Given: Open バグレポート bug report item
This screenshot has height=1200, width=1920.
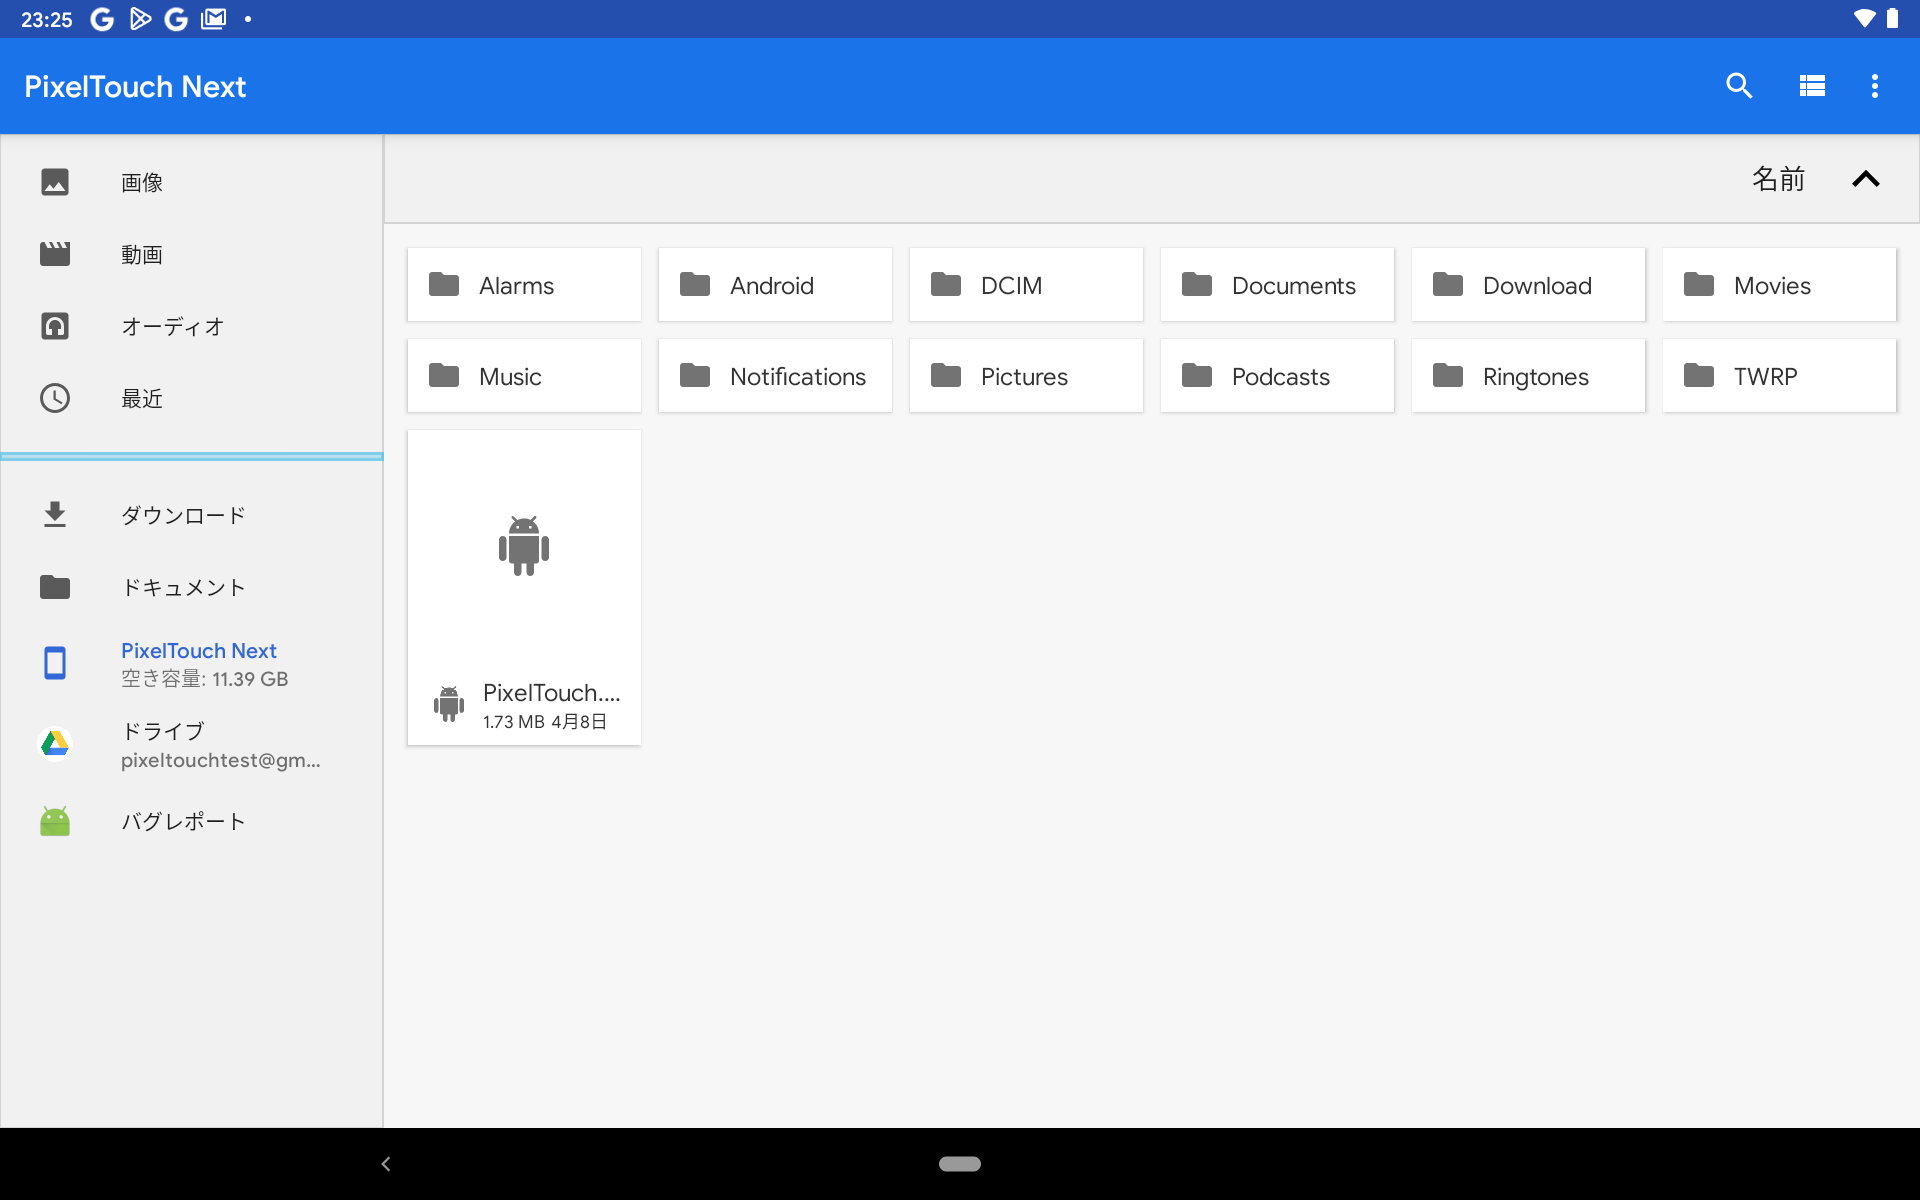Looking at the screenshot, I should pos(183,821).
